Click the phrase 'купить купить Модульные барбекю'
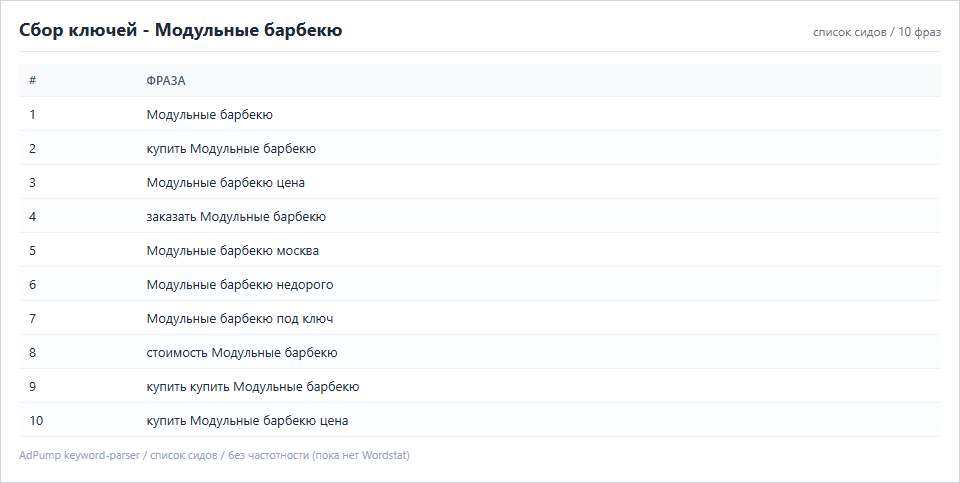The height and width of the screenshot is (483, 960). pos(253,387)
